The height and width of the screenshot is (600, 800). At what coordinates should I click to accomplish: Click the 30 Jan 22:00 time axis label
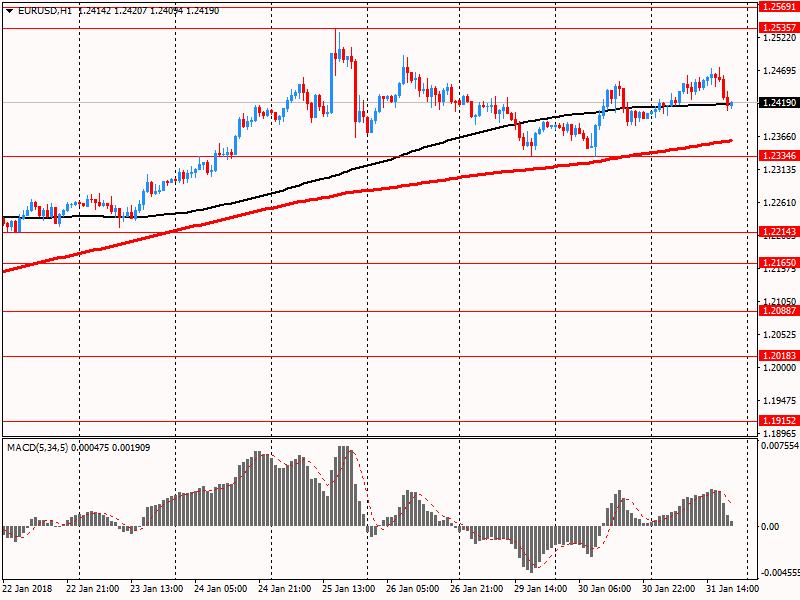pos(668,589)
